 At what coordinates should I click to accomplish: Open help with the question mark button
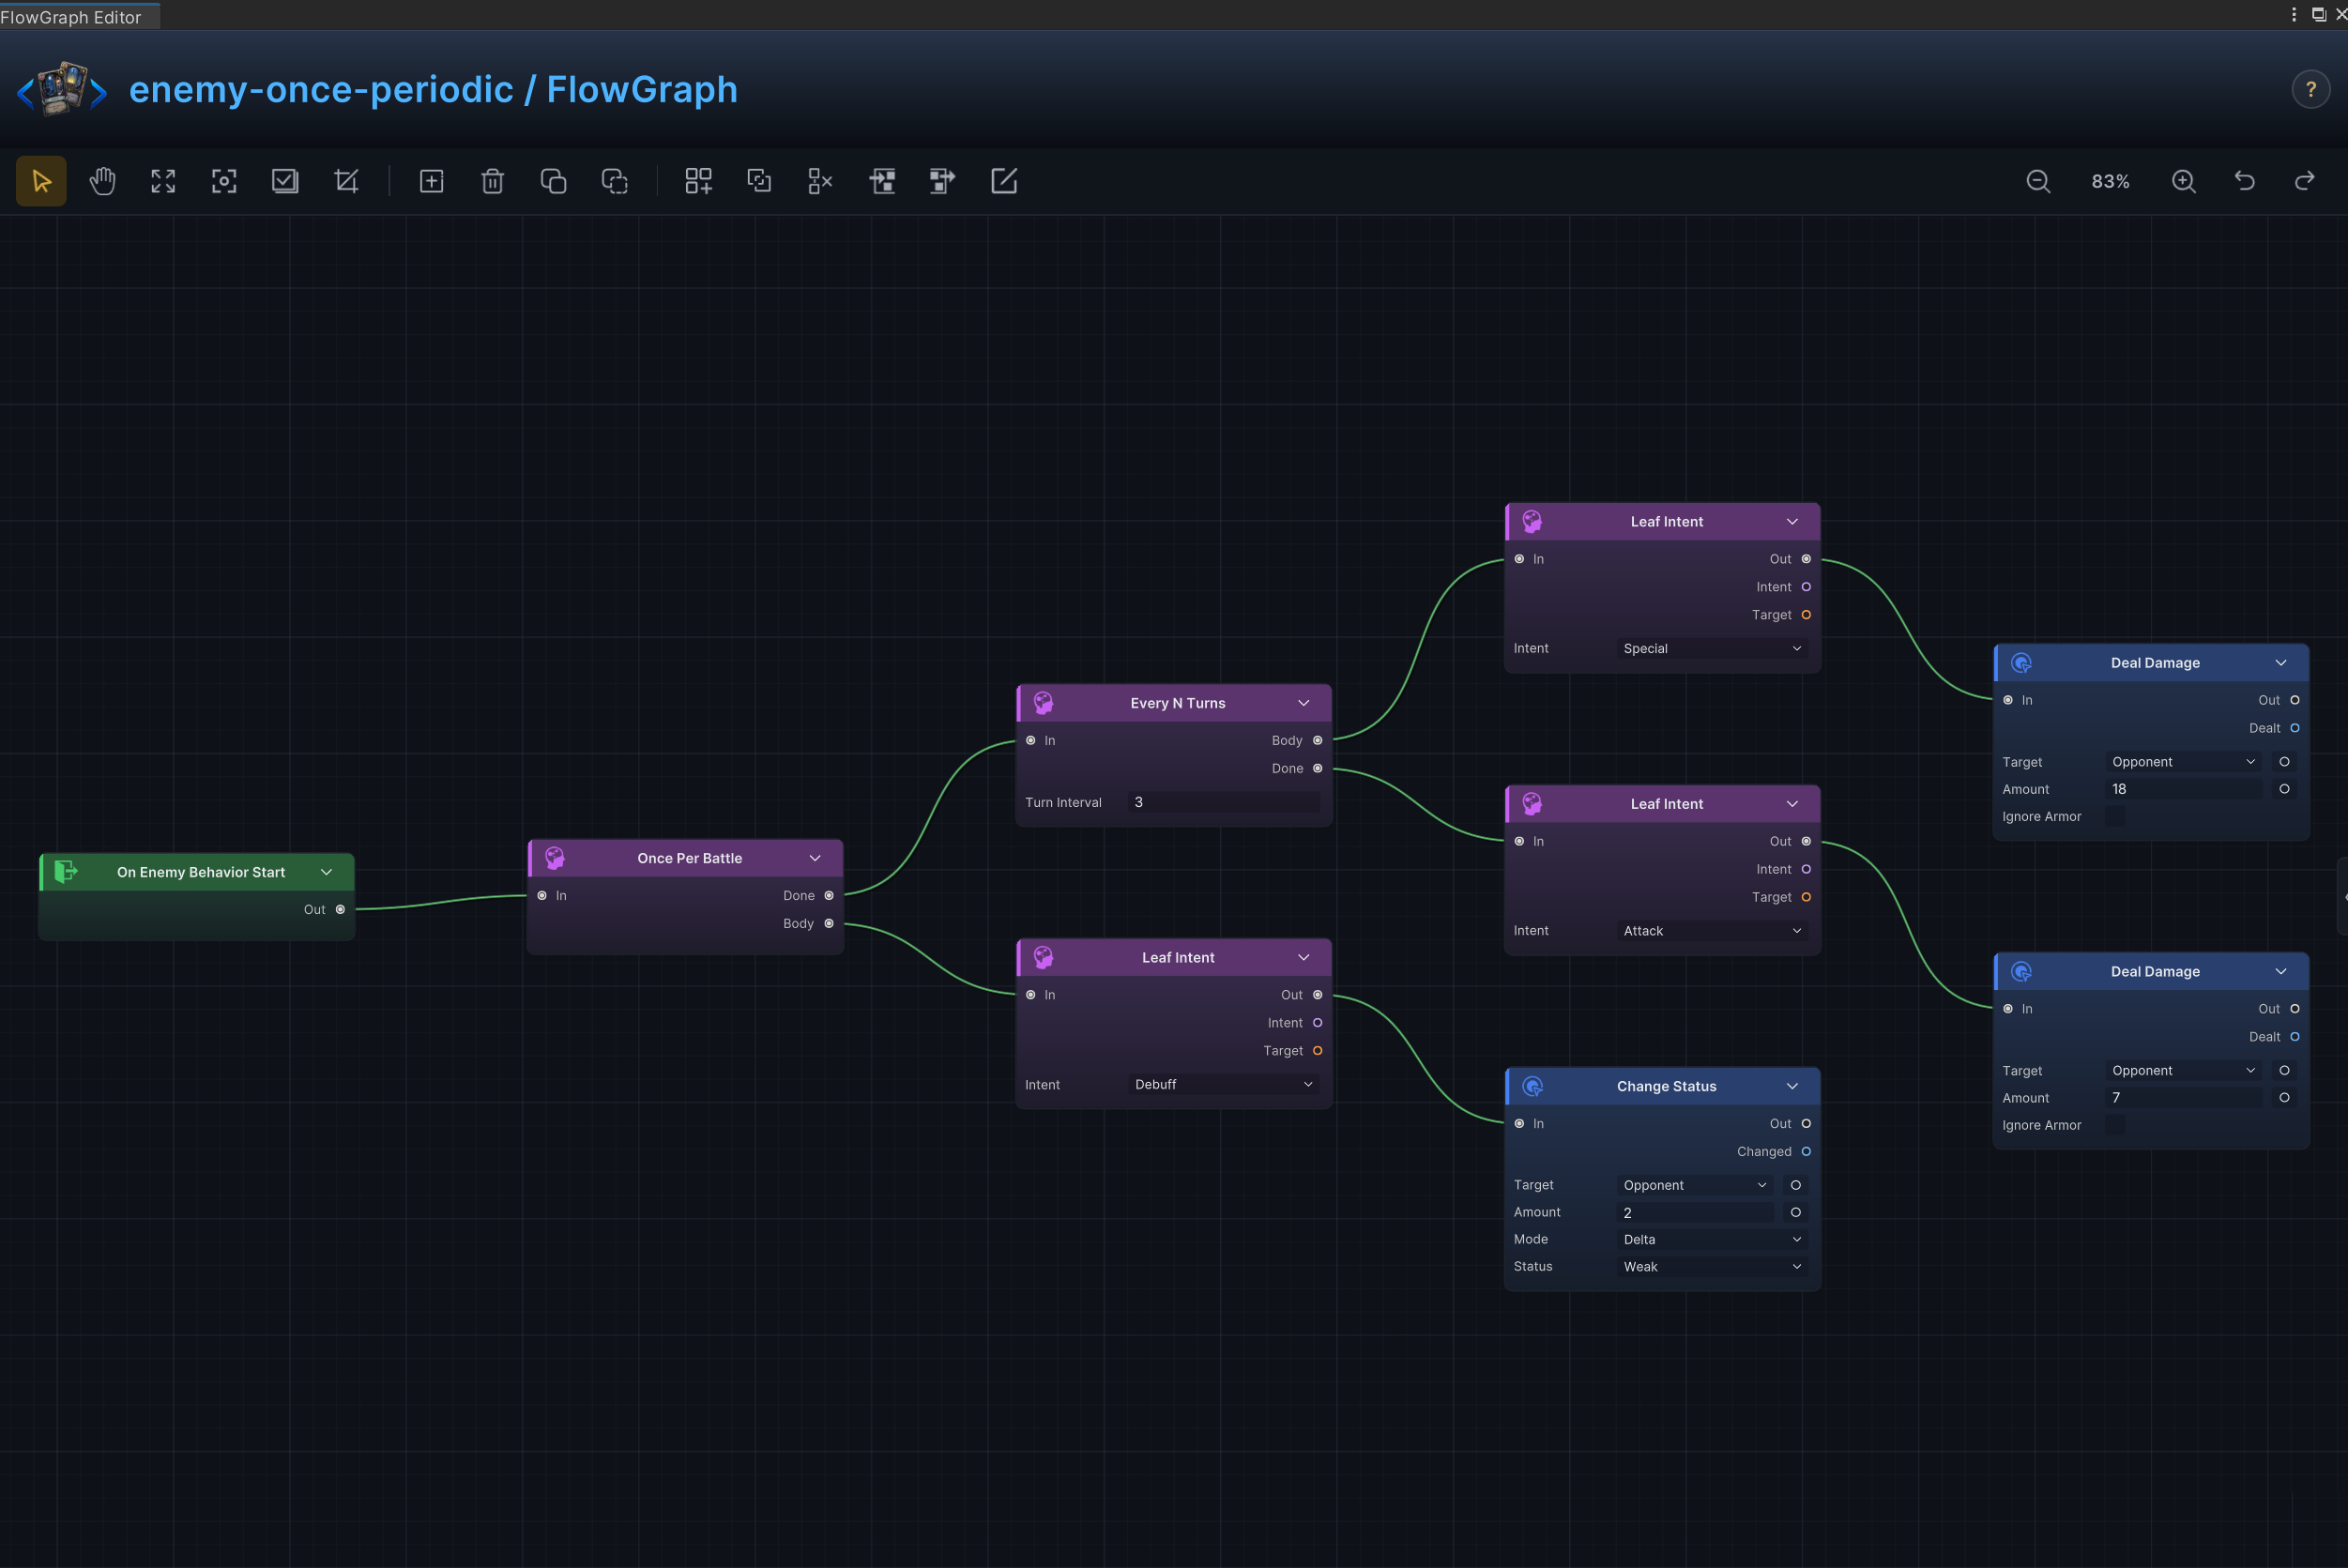tap(2310, 90)
